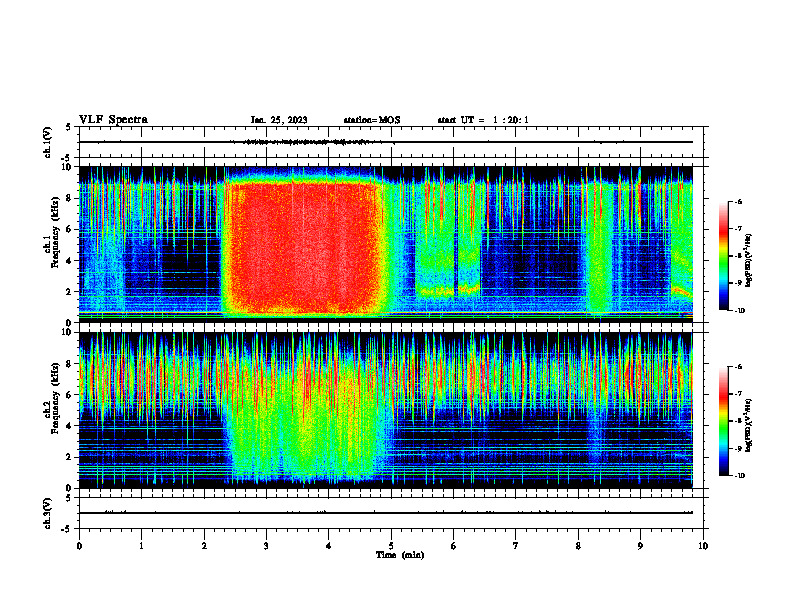
Task: Click the time axis tick label "1"
Action: (x=141, y=546)
